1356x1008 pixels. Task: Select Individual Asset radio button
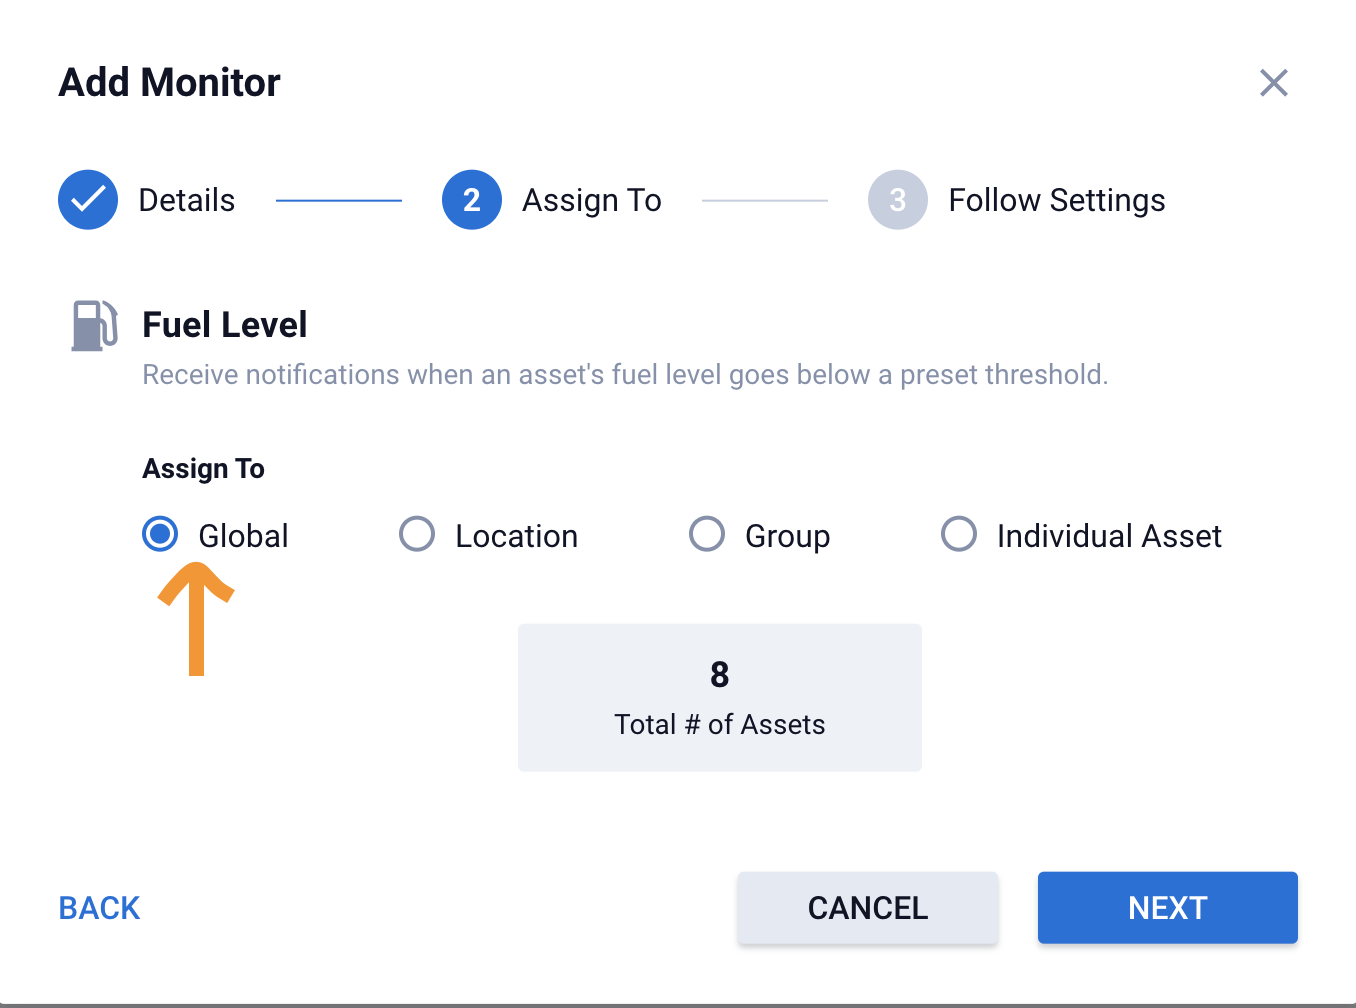click(959, 534)
